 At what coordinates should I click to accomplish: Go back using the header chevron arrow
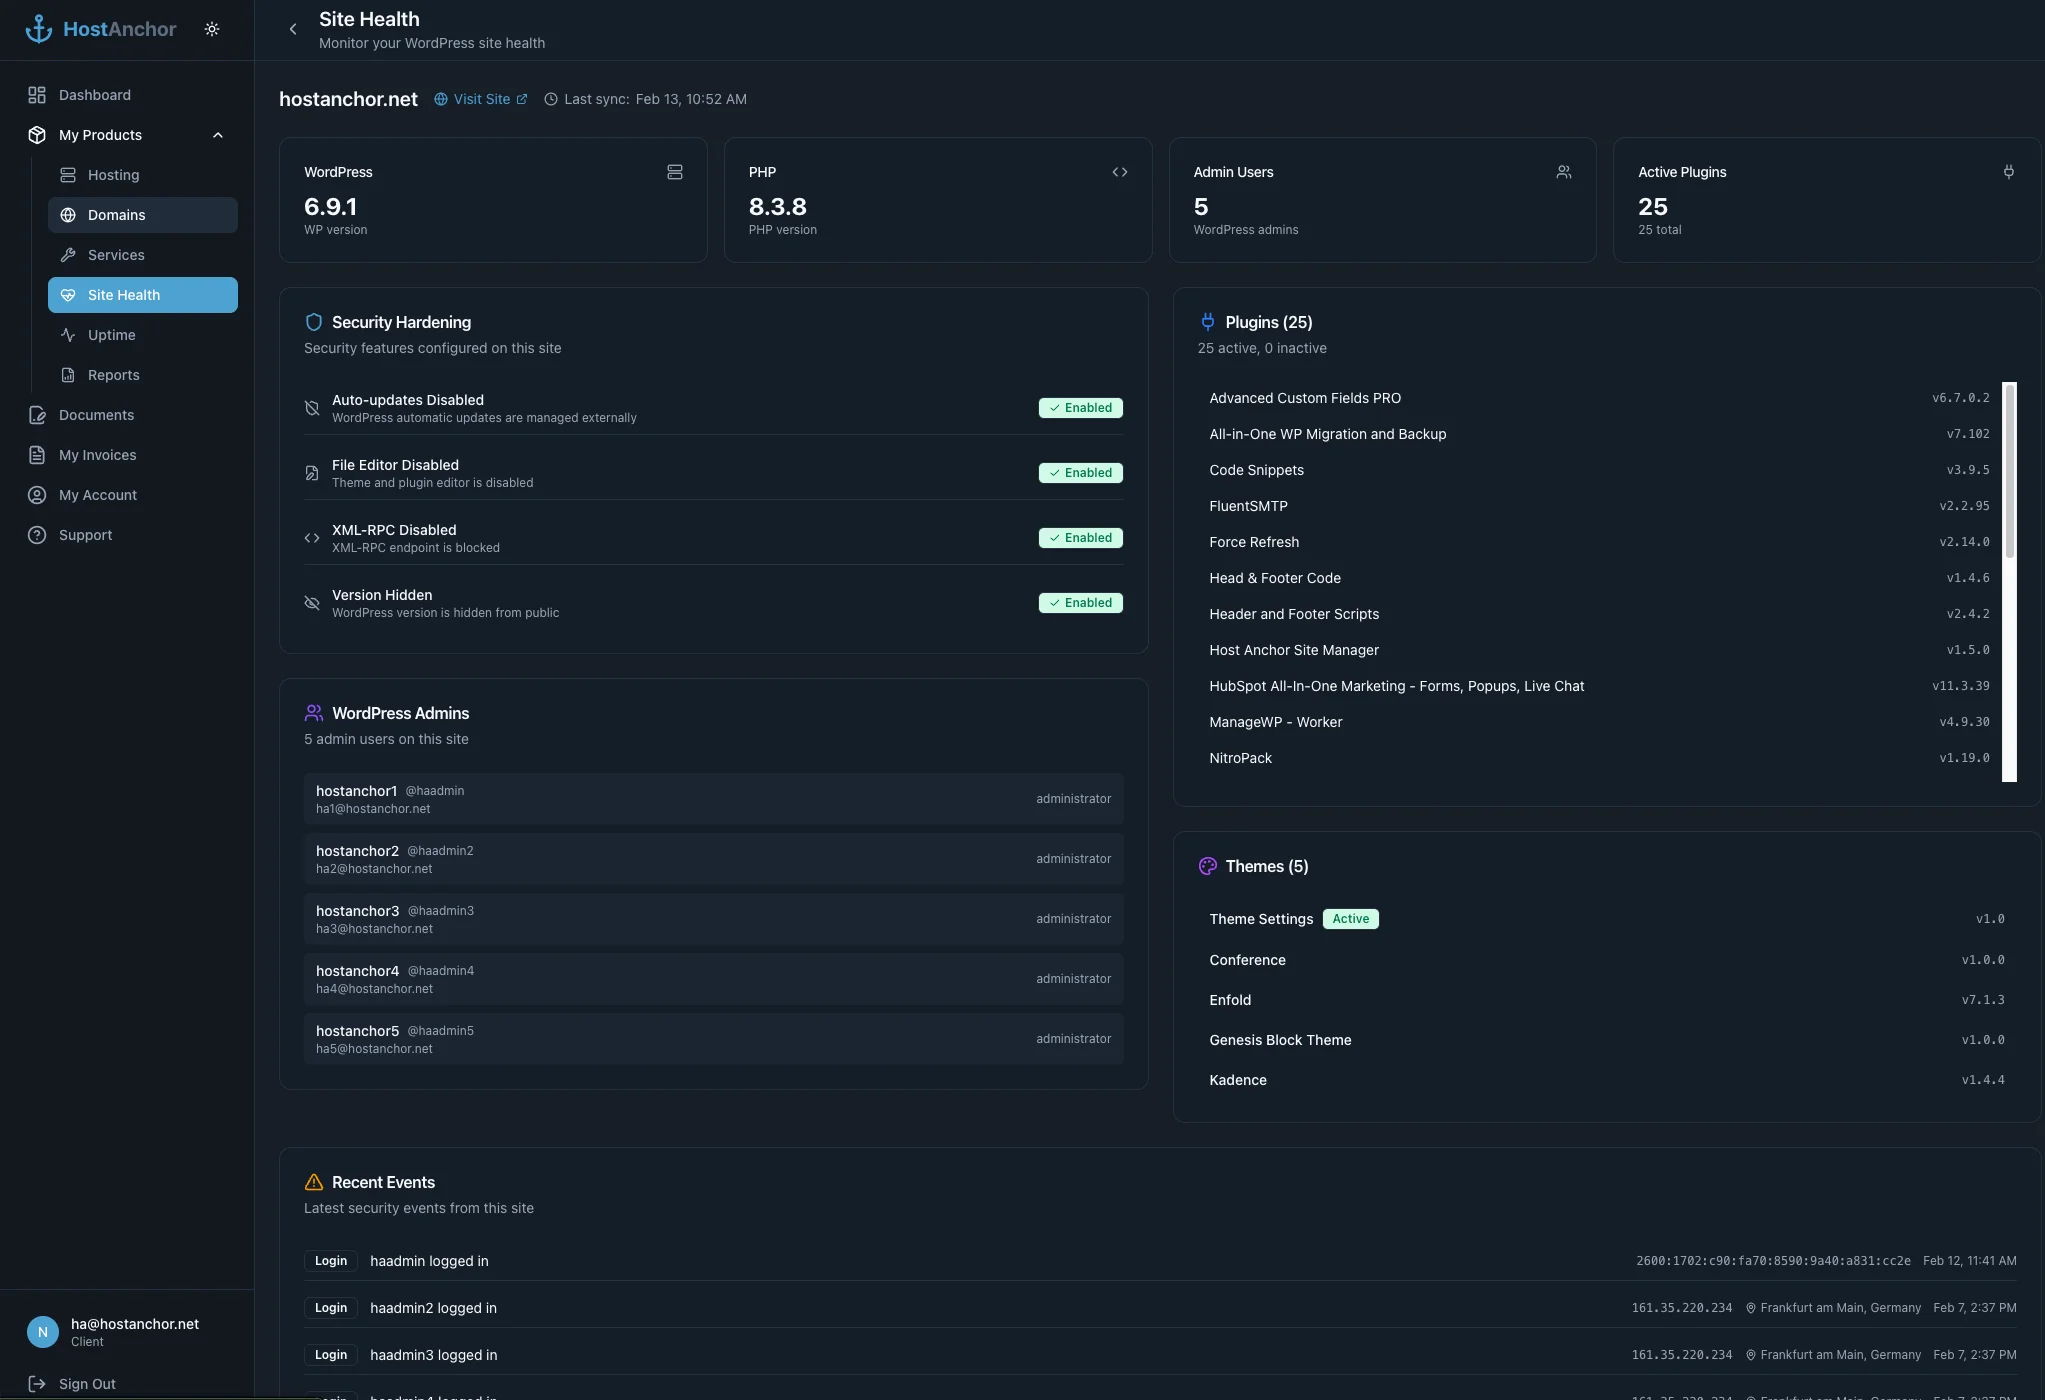(x=293, y=29)
